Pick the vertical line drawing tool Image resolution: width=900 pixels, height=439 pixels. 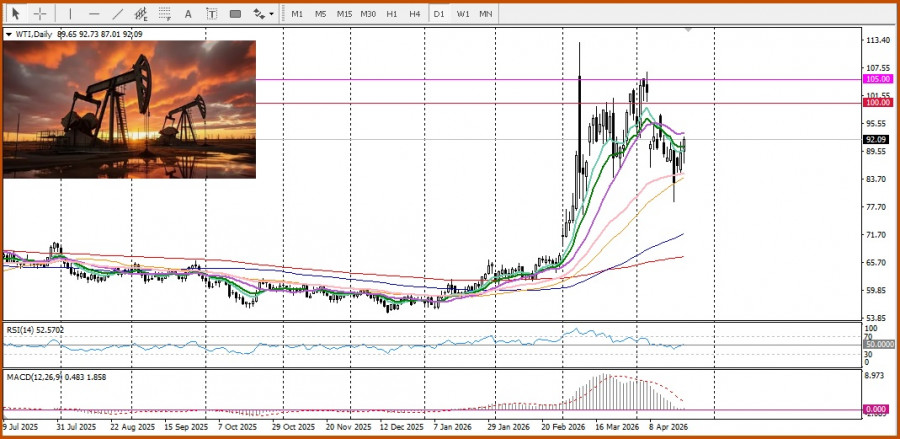point(70,14)
